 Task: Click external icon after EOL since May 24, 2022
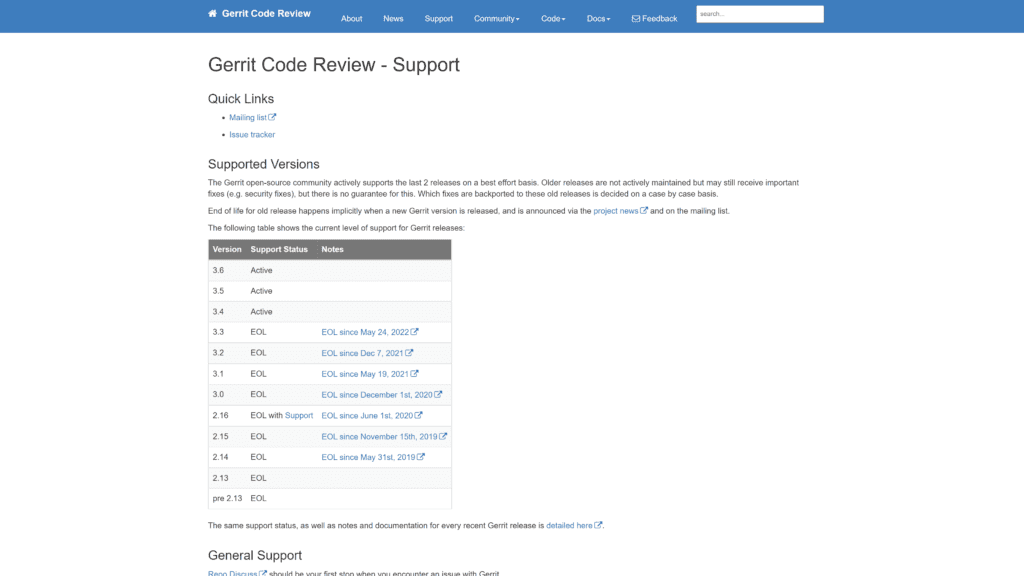415,332
